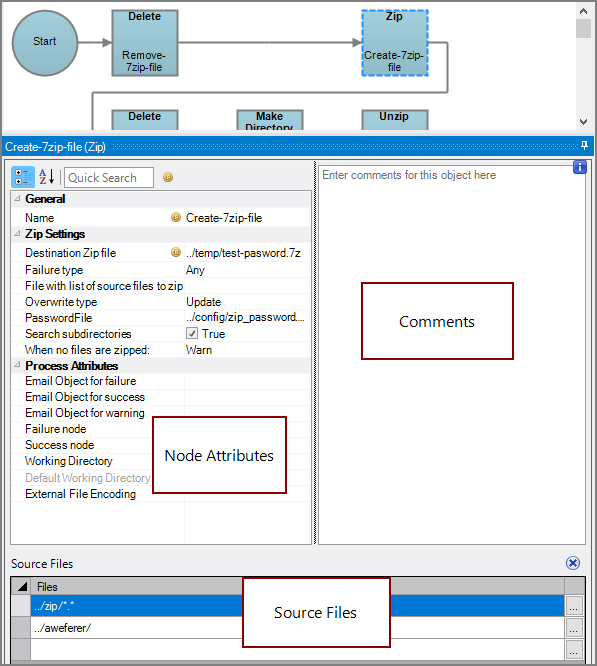
Task: Open the blue info icon in comments pane
Action: (580, 167)
